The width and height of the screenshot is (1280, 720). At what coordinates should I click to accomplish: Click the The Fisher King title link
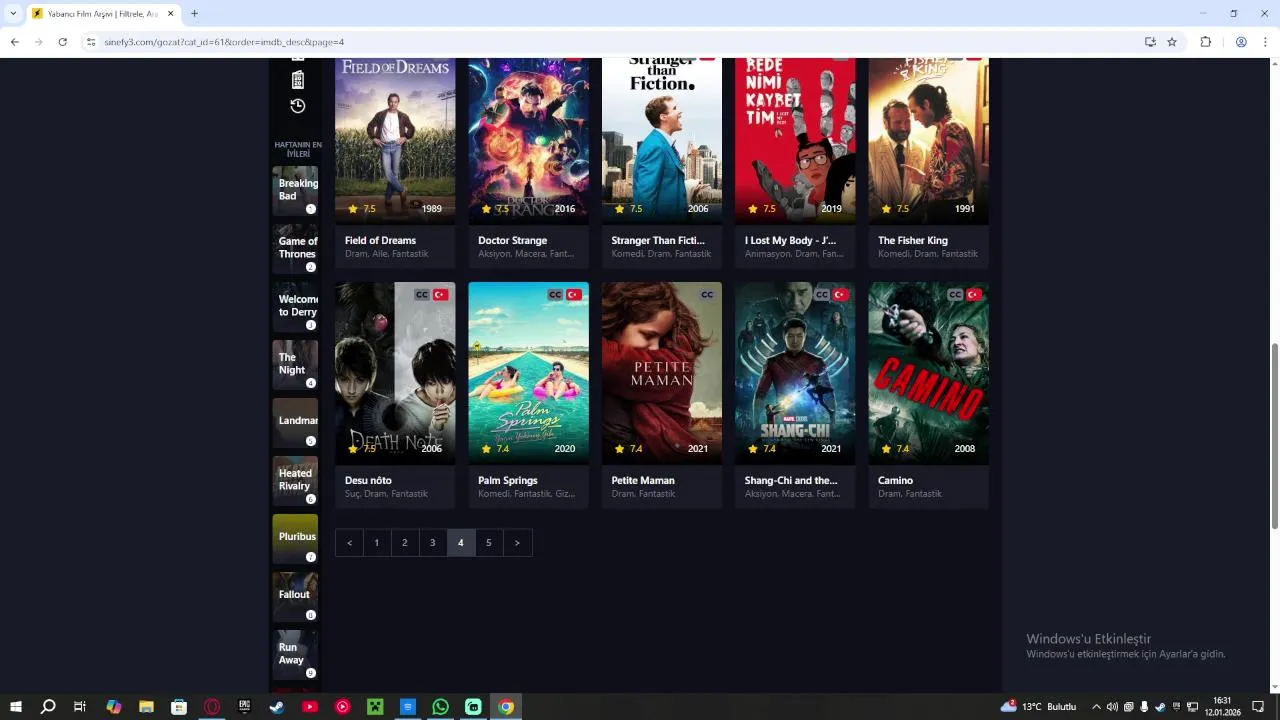pos(912,240)
